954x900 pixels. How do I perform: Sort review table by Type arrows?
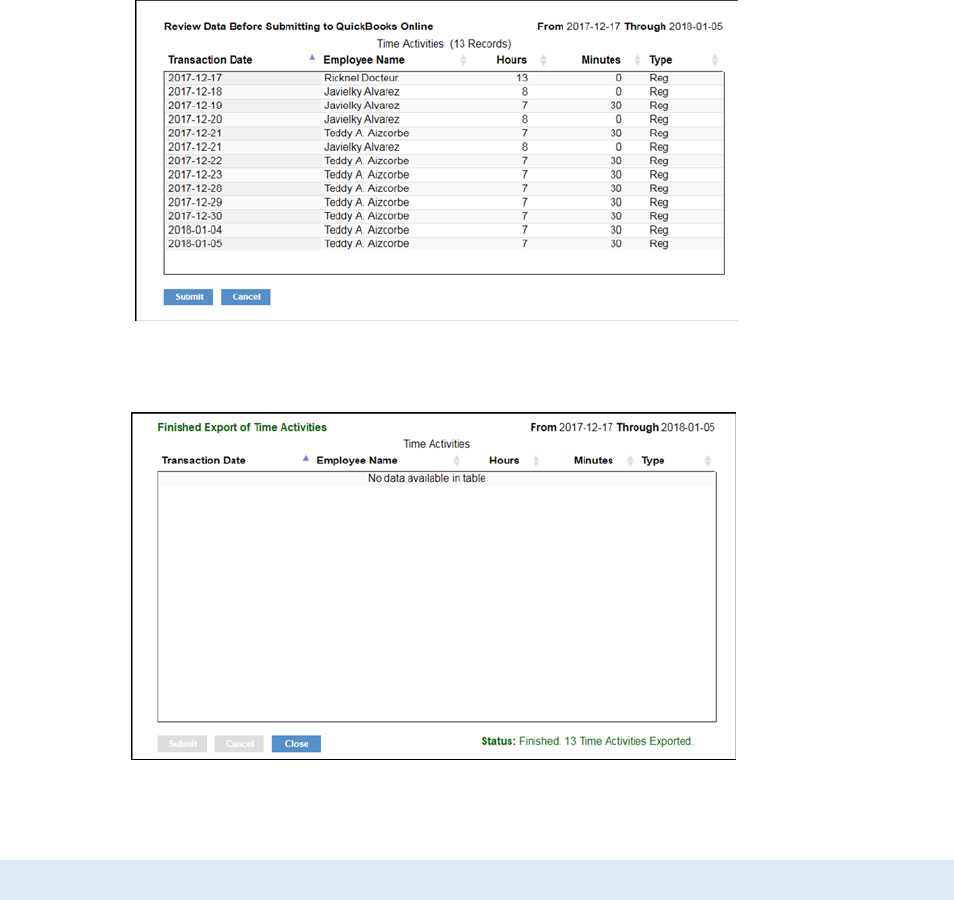715,60
